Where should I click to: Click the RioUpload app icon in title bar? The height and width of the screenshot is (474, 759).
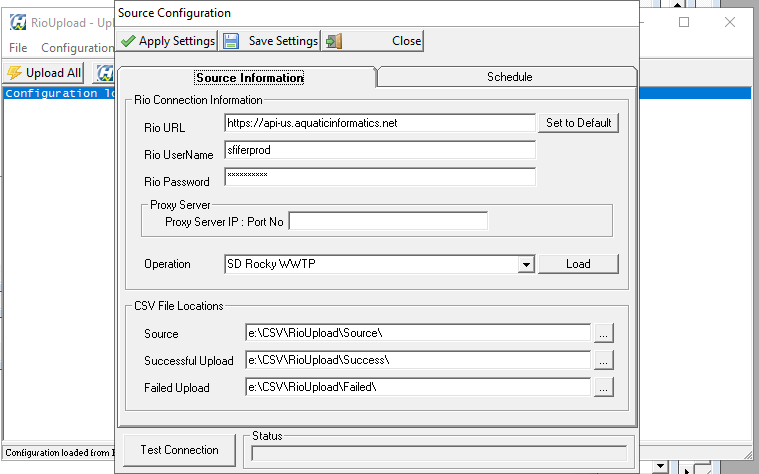(17, 22)
